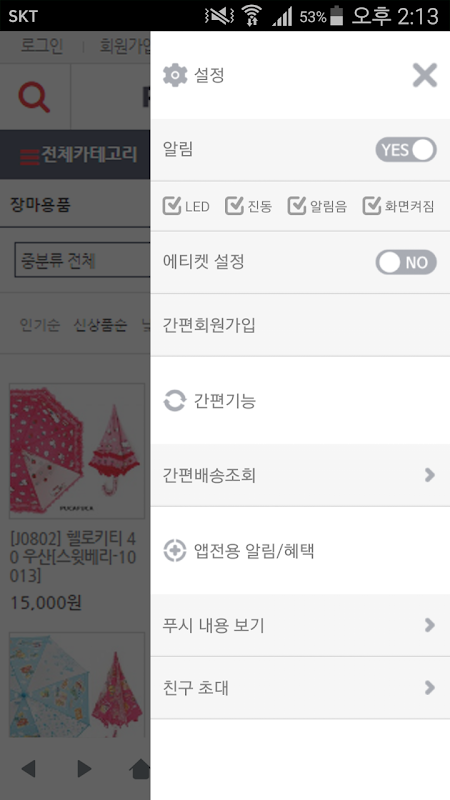This screenshot has height=800, width=450.
Task: Click the 간편기능 refresh icon
Action: tap(174, 401)
